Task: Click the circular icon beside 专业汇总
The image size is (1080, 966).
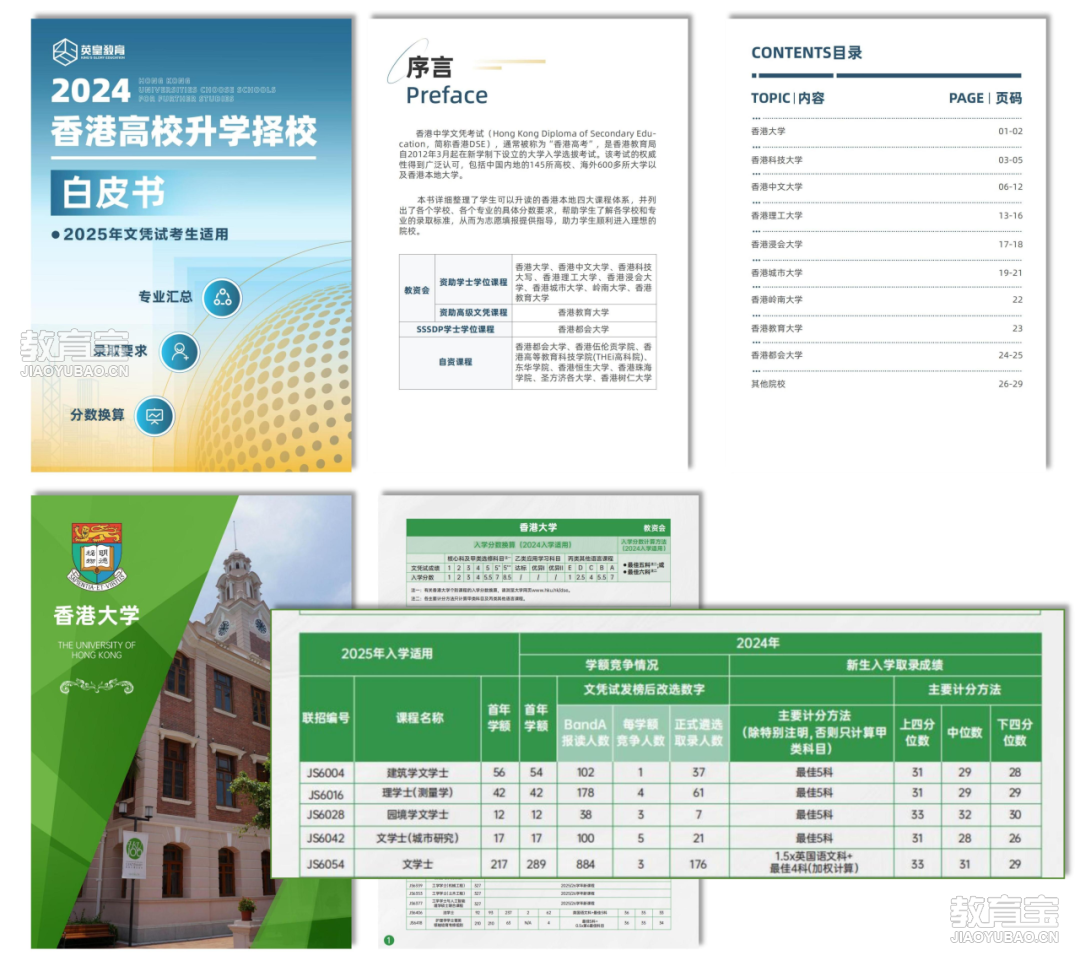Action: (x=222, y=298)
